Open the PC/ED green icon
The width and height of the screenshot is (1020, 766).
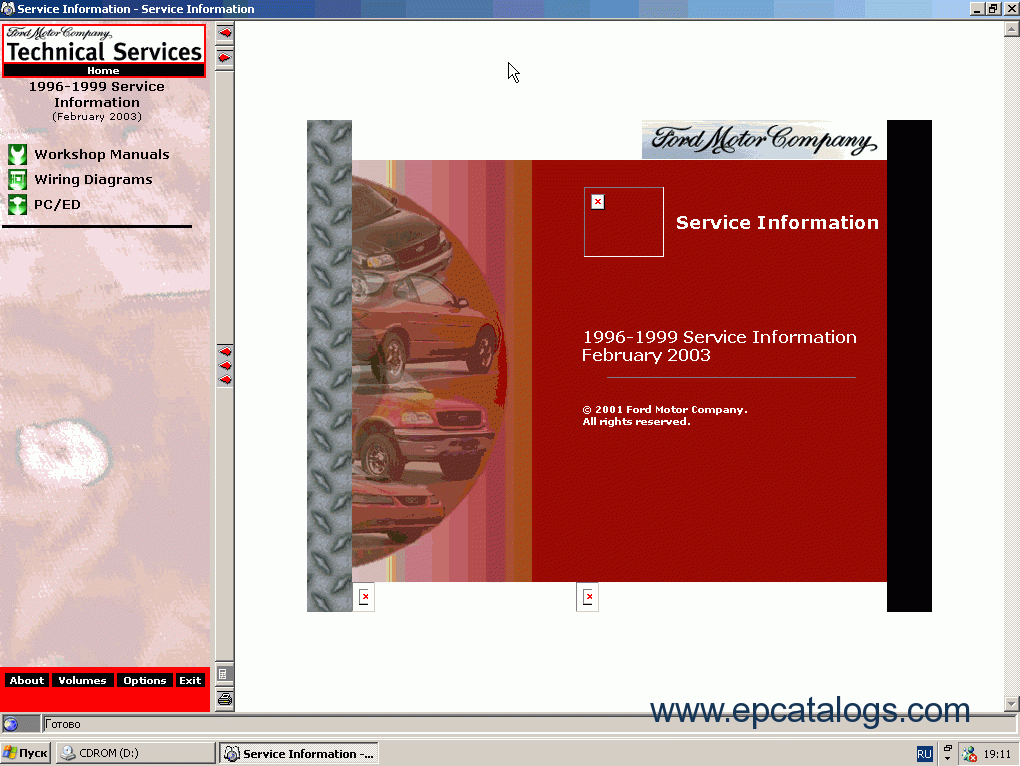pos(18,204)
